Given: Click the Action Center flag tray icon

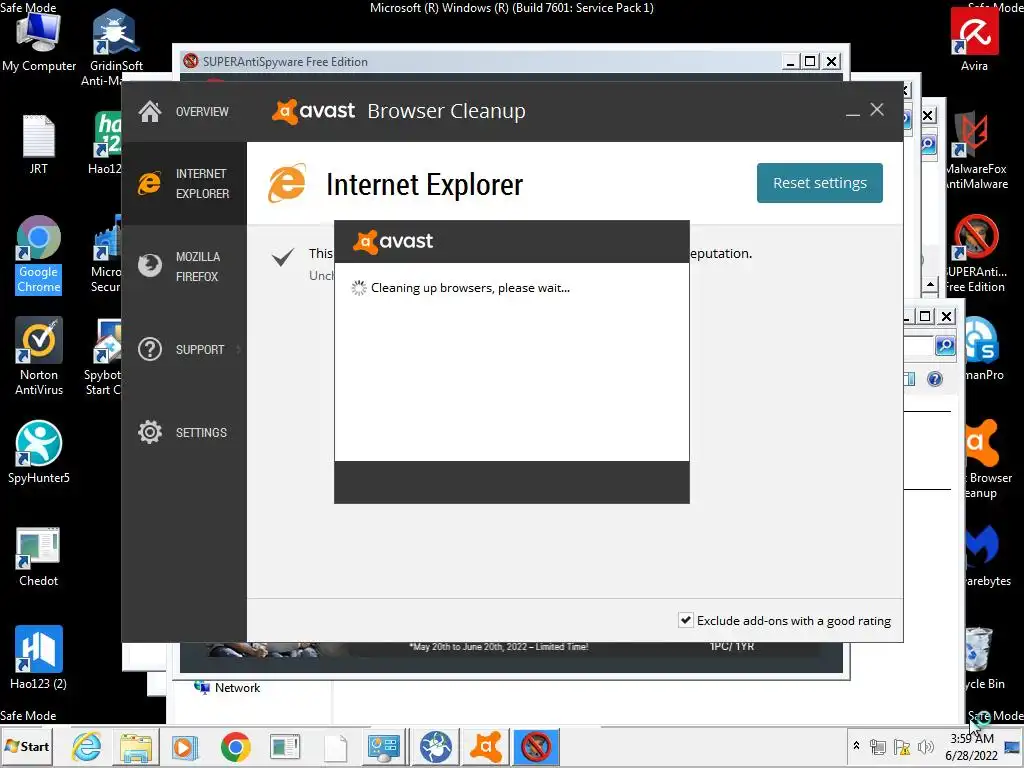Looking at the screenshot, I should pos(902,746).
